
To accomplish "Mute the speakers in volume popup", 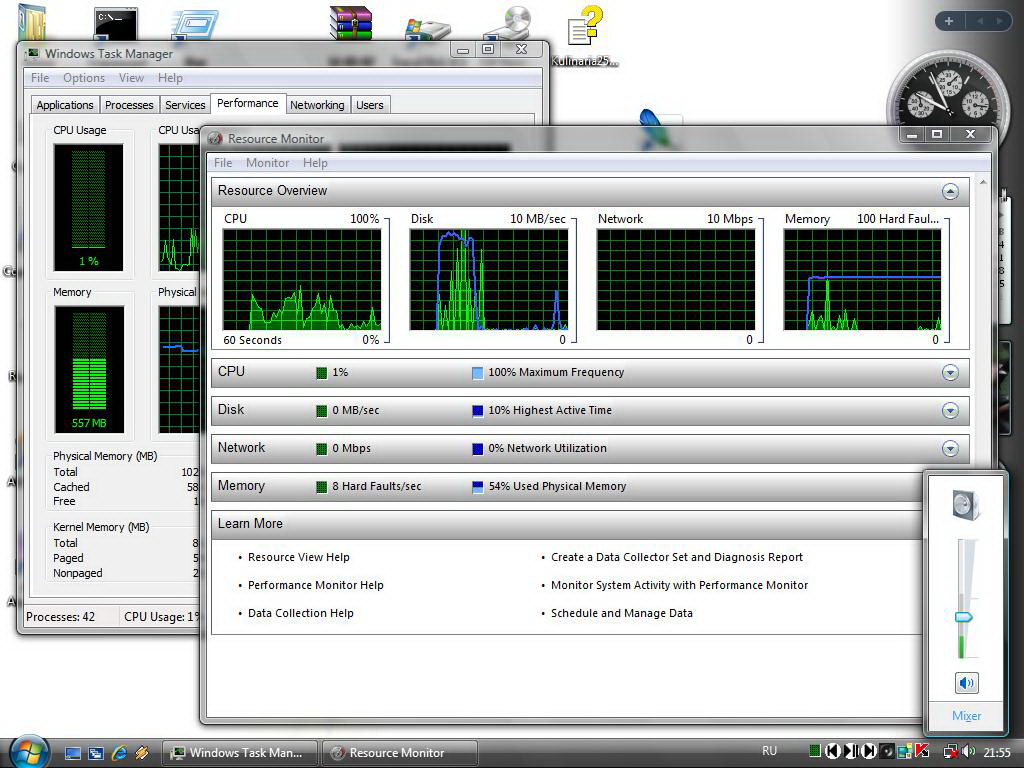I will [x=967, y=683].
